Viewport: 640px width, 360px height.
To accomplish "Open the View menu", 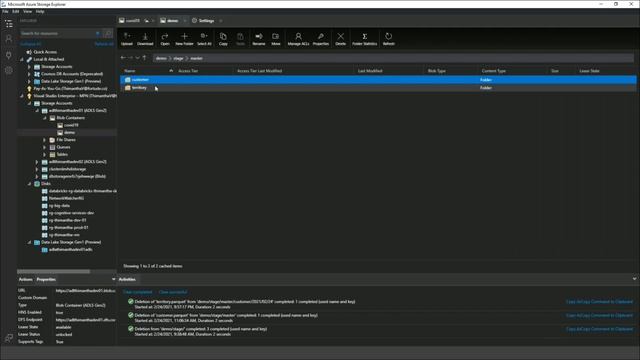I will click(x=27, y=11).
